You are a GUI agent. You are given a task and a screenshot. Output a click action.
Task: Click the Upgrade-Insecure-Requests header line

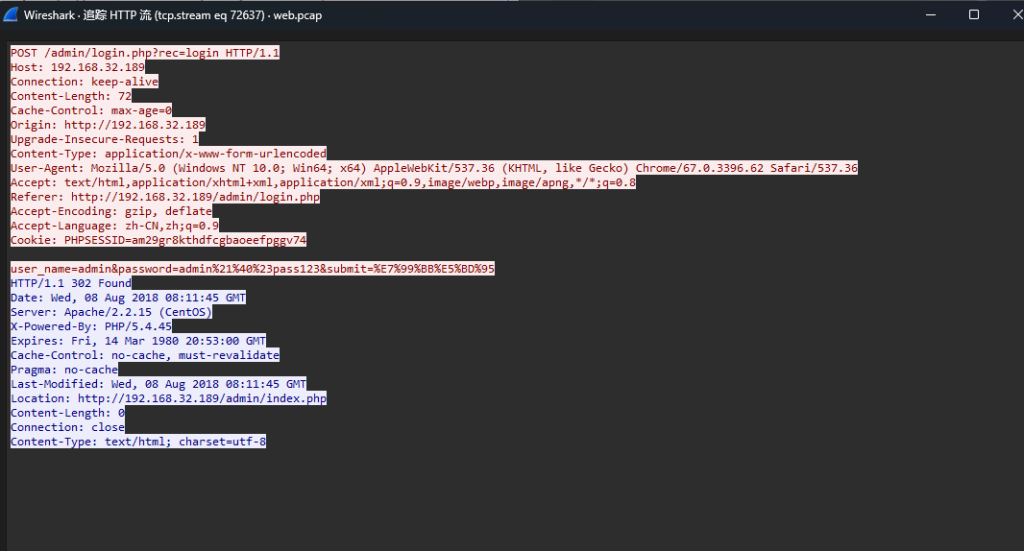click(x=104, y=139)
